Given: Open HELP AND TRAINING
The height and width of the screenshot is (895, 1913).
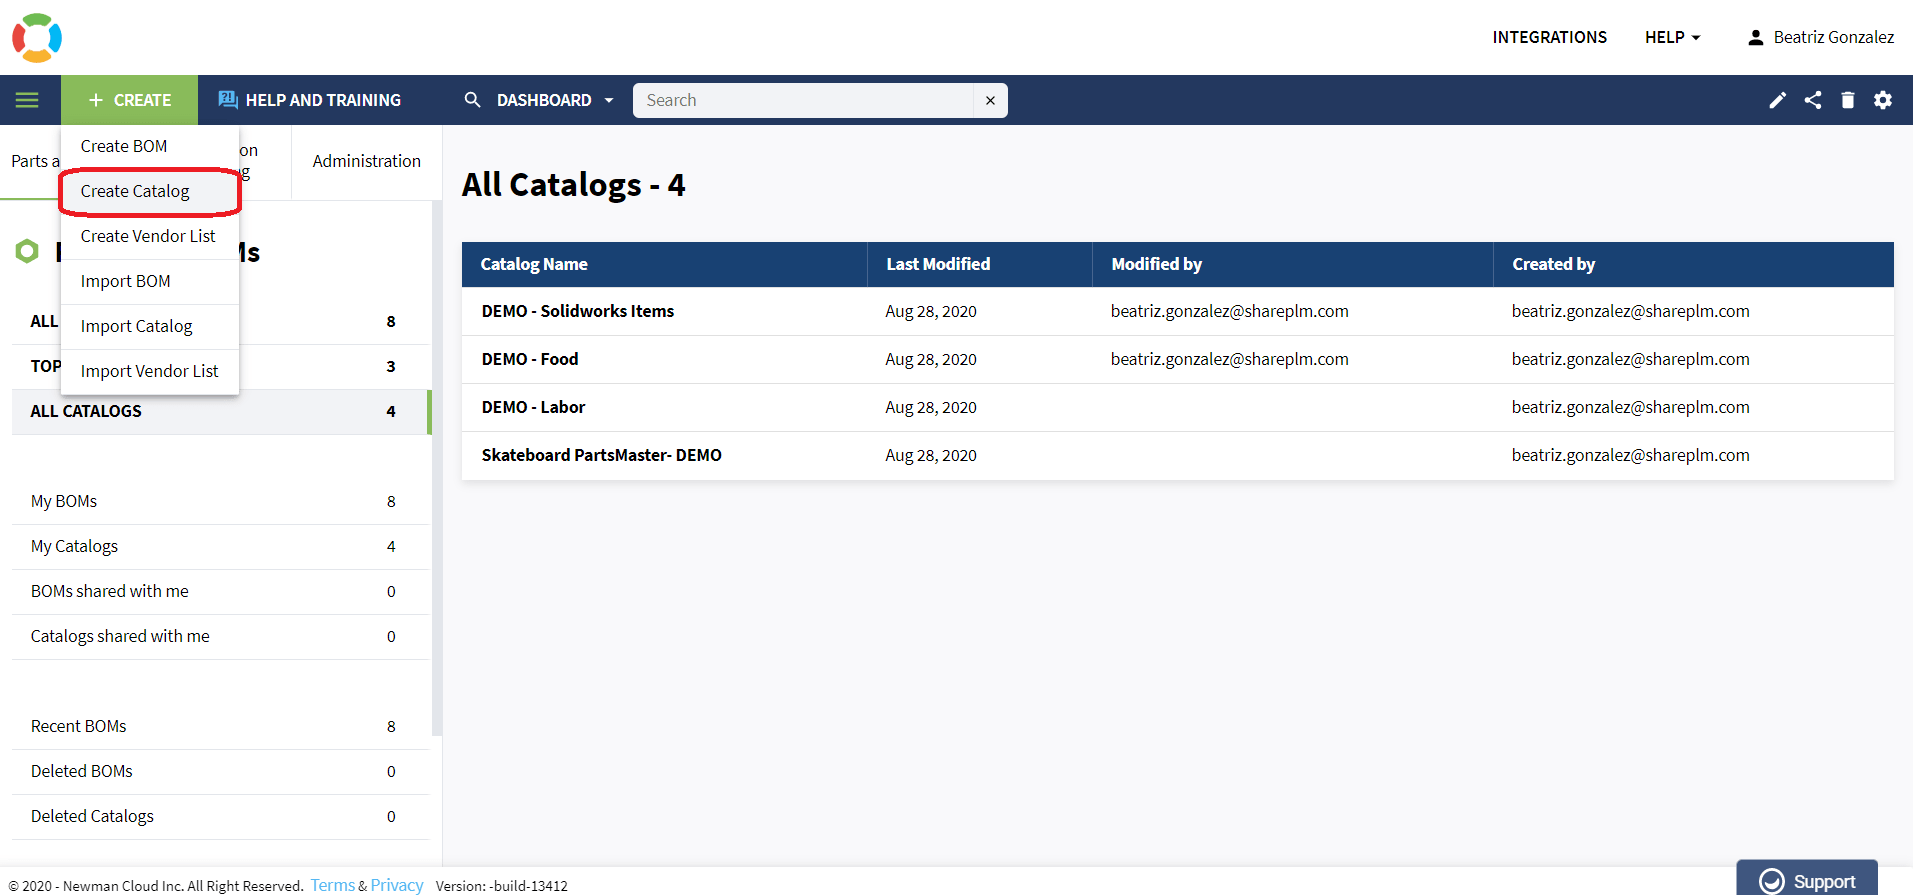Looking at the screenshot, I should (x=310, y=100).
